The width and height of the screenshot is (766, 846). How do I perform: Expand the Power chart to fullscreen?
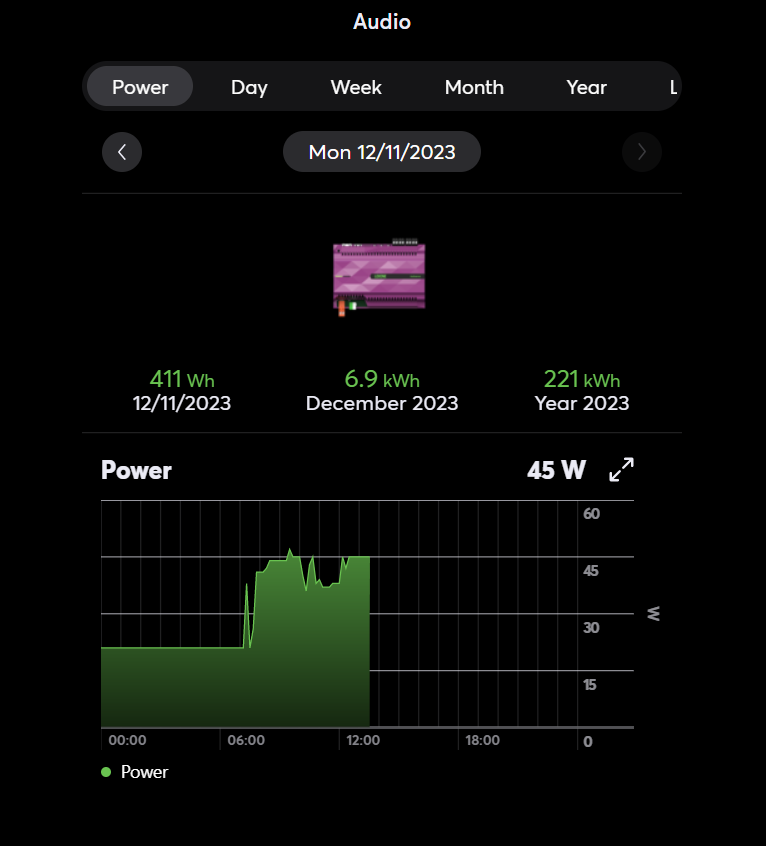point(622,469)
